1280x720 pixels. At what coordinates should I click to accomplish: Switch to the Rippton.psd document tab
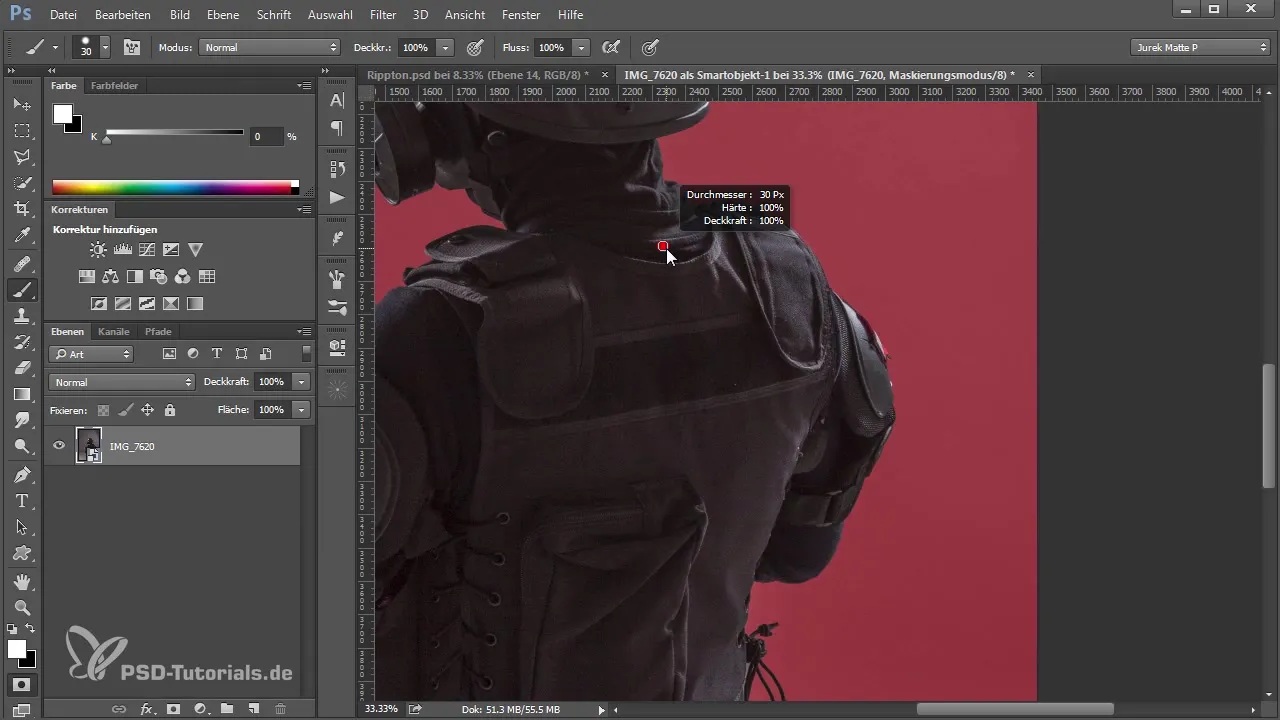(477, 75)
